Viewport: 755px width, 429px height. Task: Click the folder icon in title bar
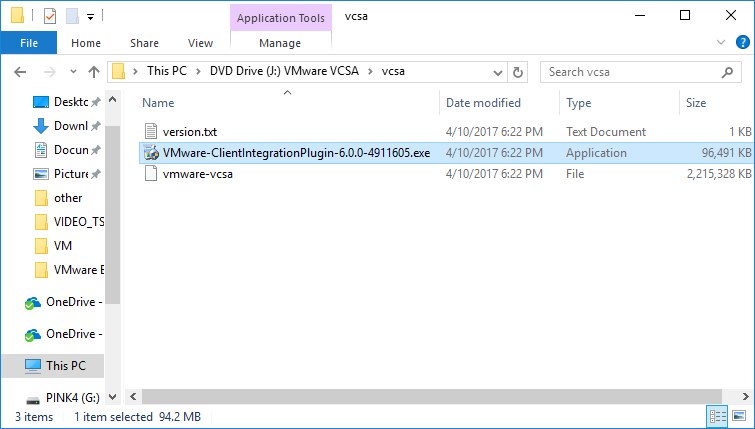17,15
